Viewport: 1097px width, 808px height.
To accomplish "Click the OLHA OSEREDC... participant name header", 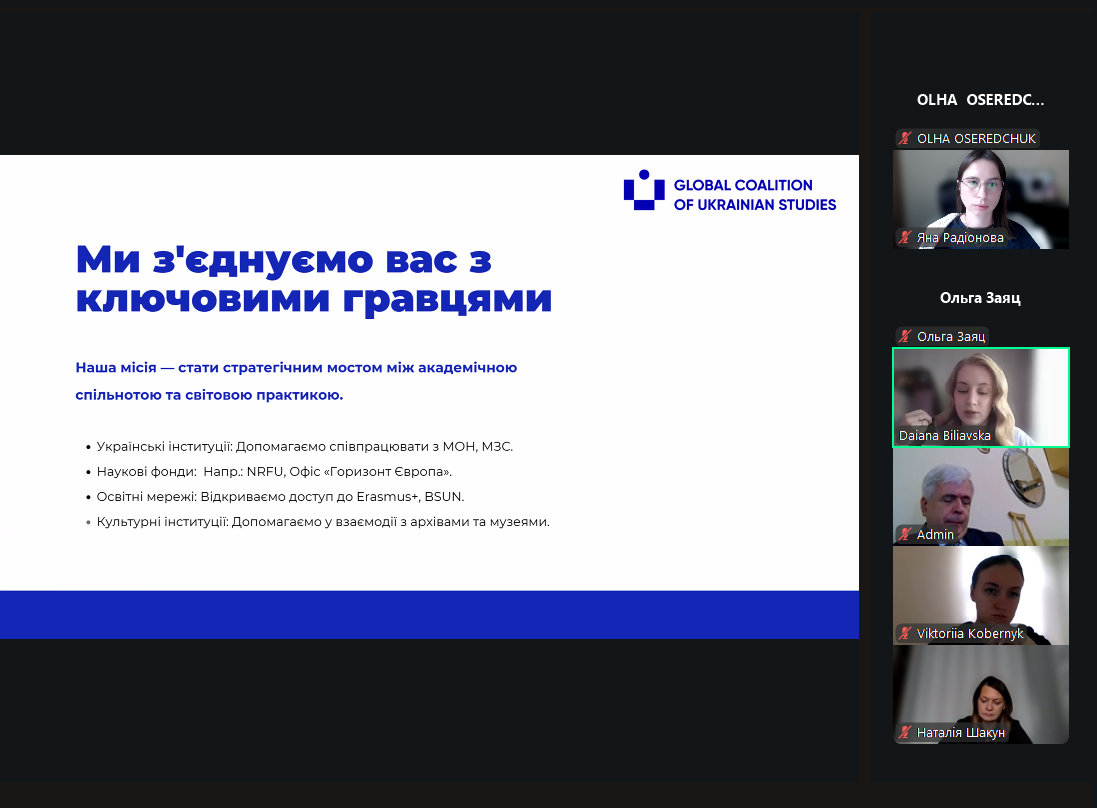I will pos(980,100).
